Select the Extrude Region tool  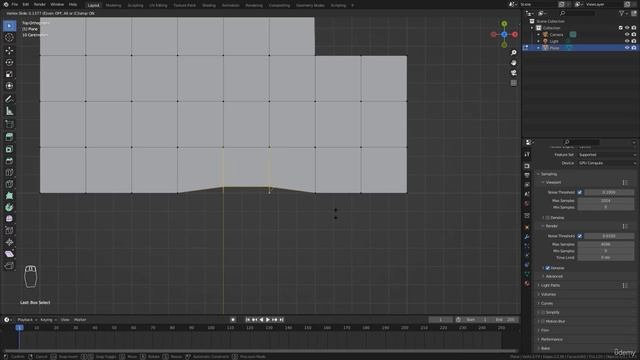(x=9, y=137)
